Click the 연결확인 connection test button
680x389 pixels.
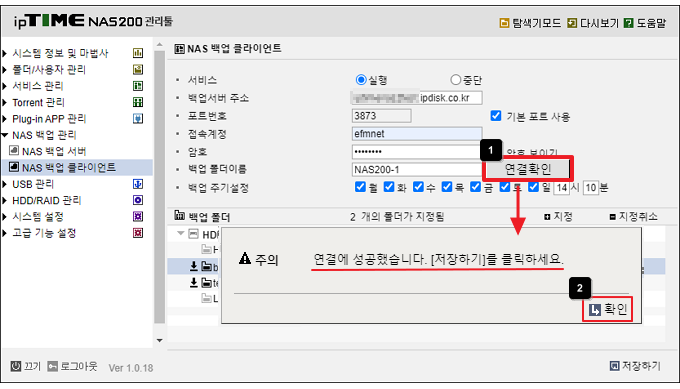tap(527, 169)
